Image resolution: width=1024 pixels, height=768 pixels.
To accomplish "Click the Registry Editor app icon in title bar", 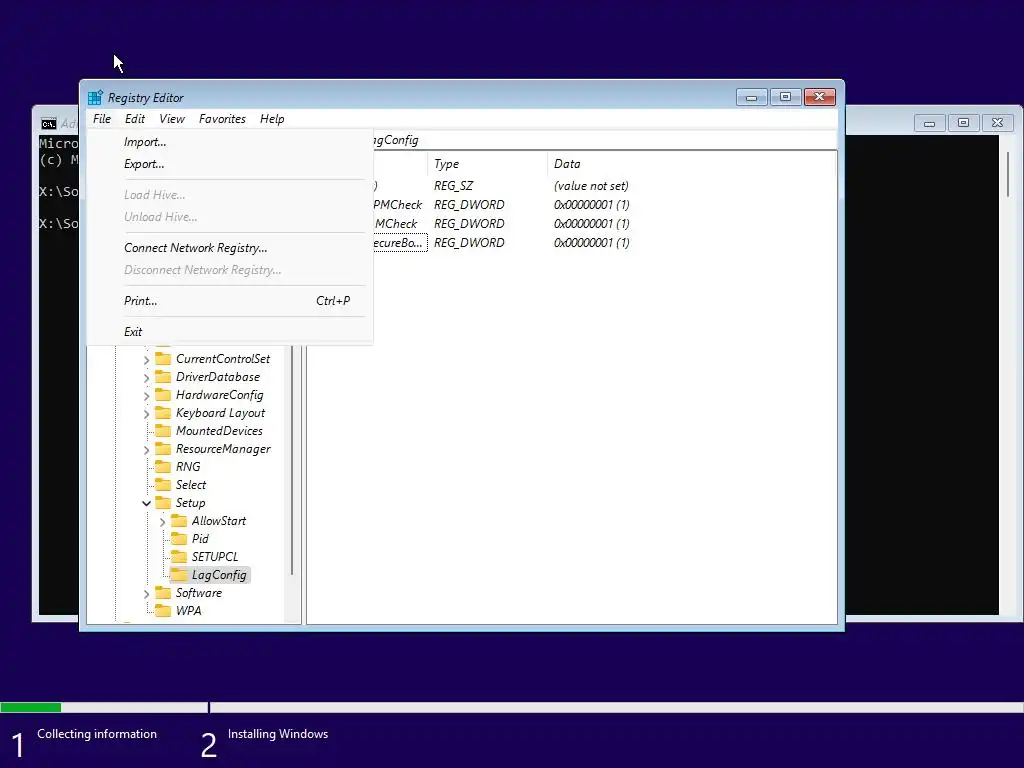I will [95, 97].
